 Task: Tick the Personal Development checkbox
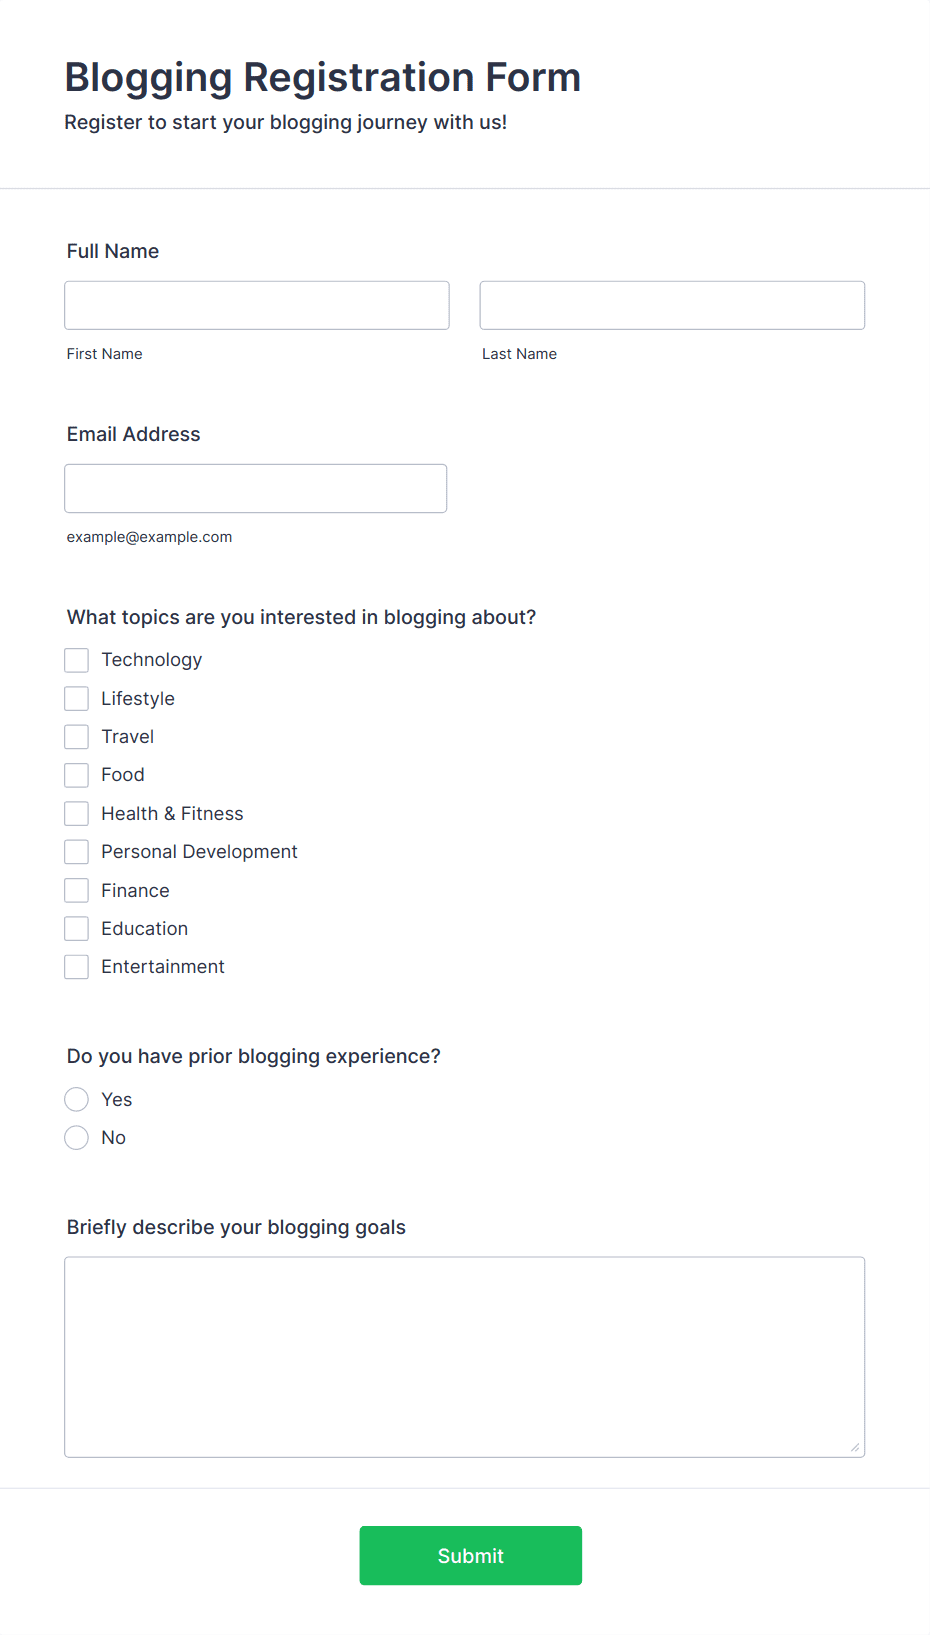pyautogui.click(x=77, y=852)
